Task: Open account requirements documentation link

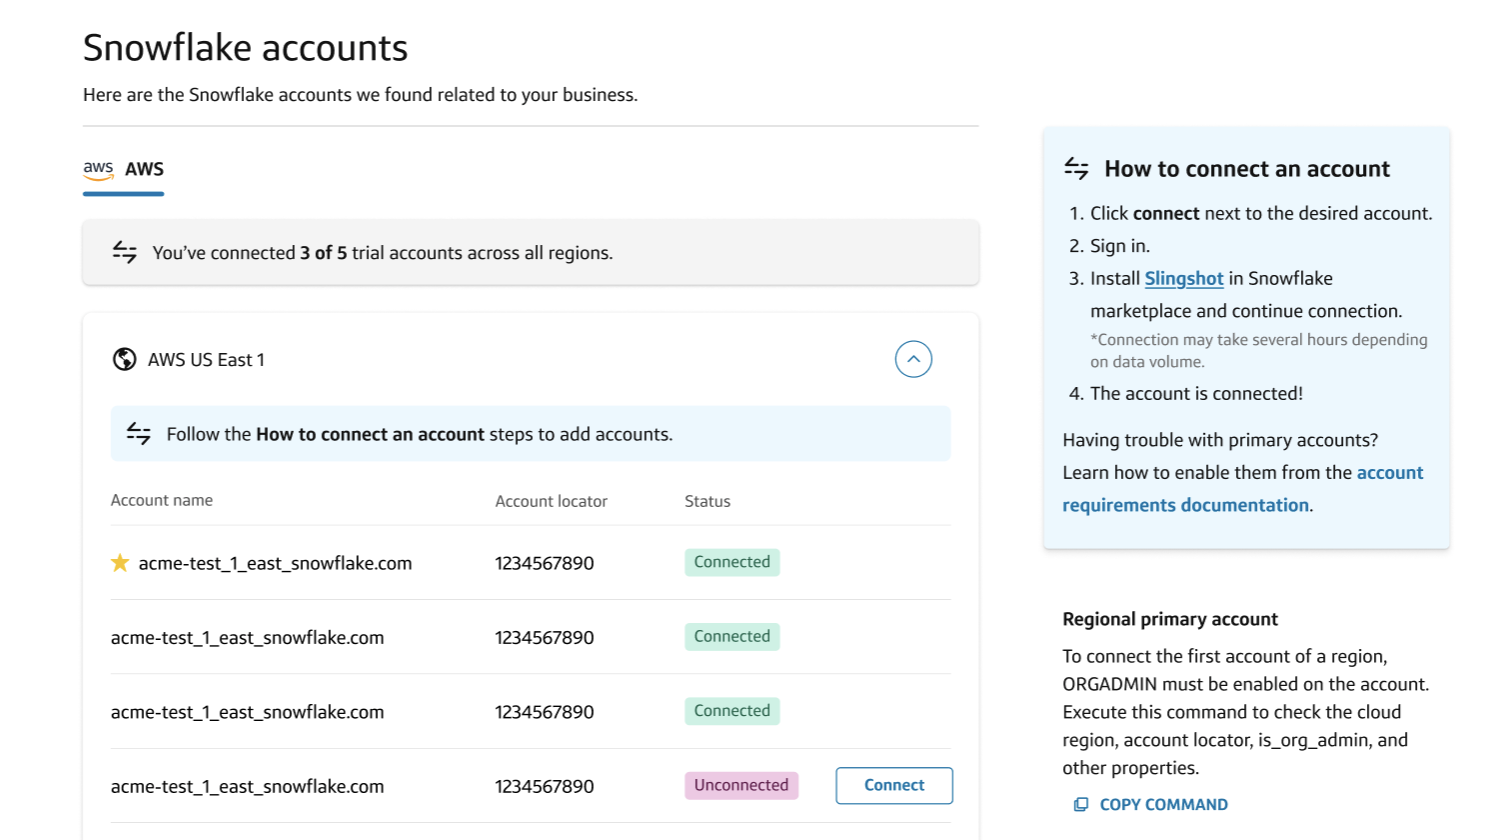Action: click(1243, 489)
